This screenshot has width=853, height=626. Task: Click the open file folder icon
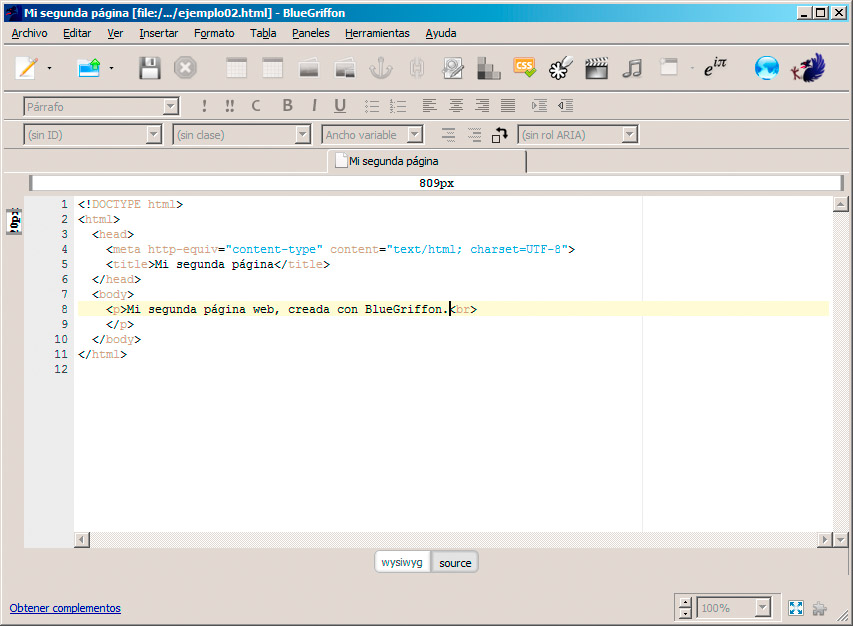(x=89, y=68)
